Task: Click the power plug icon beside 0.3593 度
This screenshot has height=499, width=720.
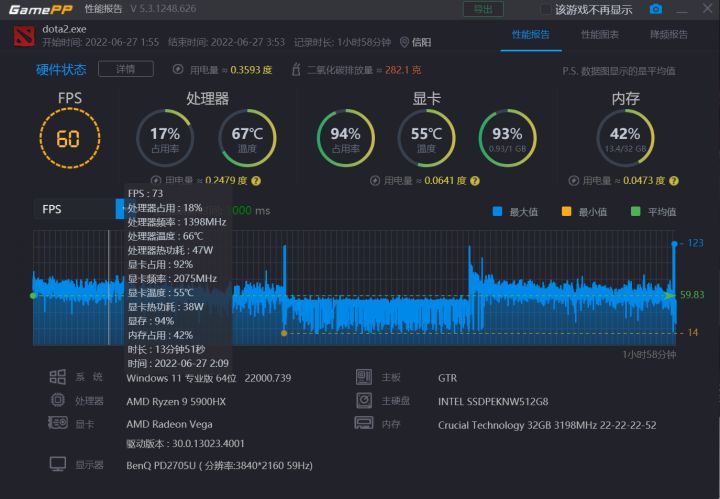Action: pos(178,69)
